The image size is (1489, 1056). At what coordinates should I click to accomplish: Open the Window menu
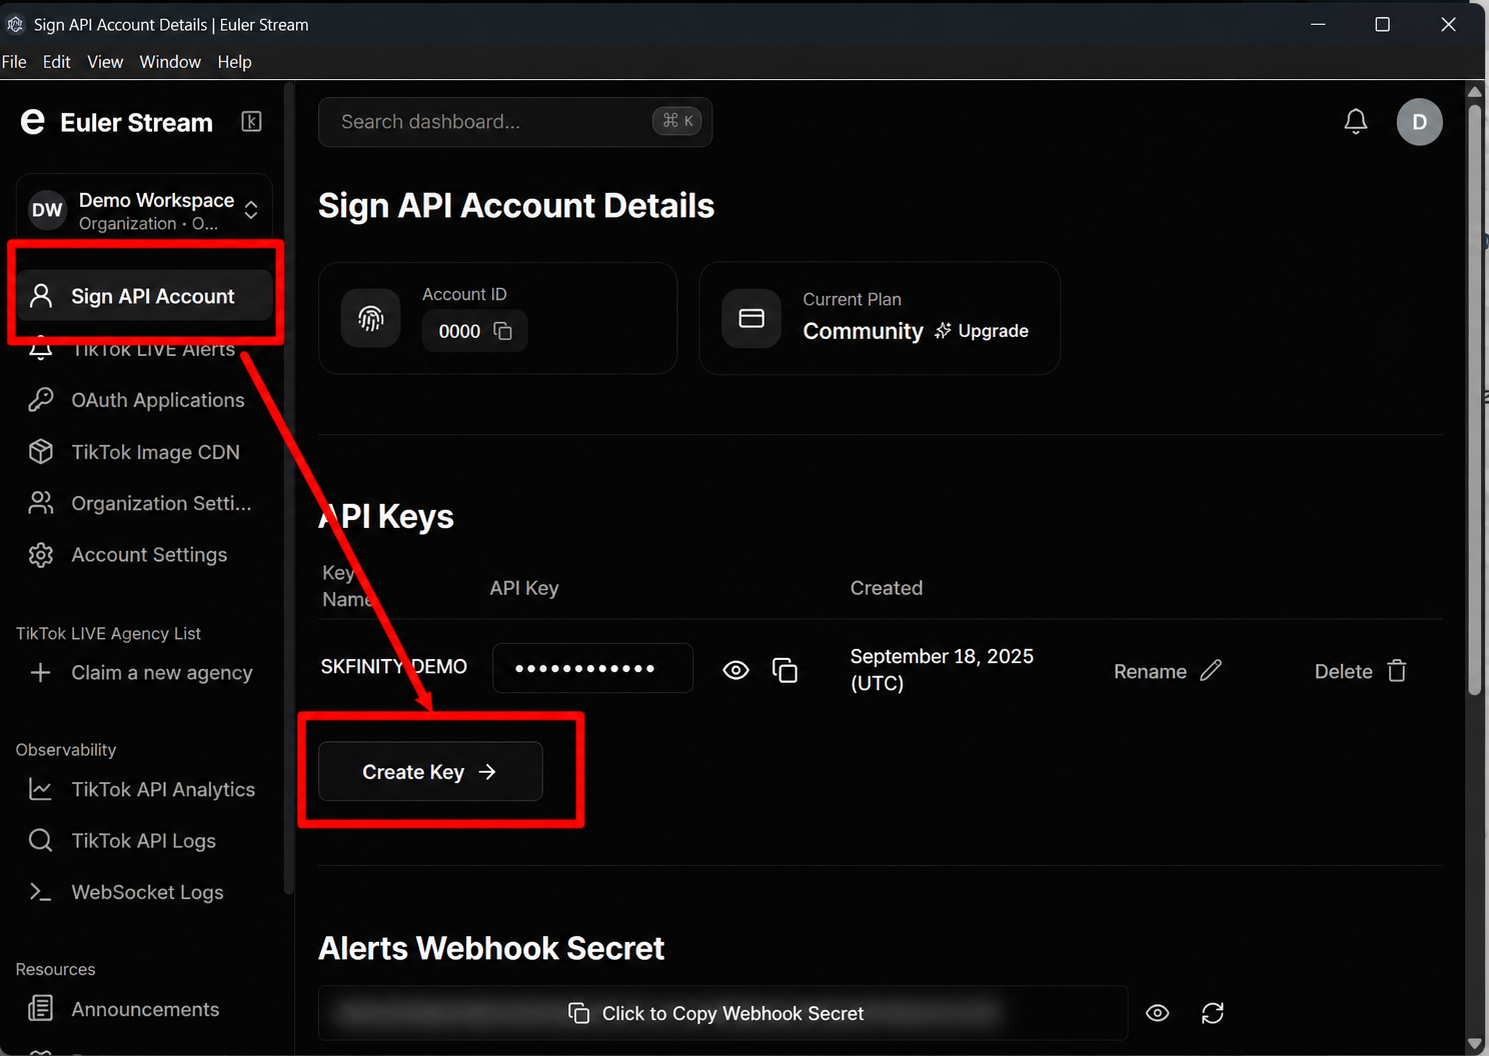point(170,62)
